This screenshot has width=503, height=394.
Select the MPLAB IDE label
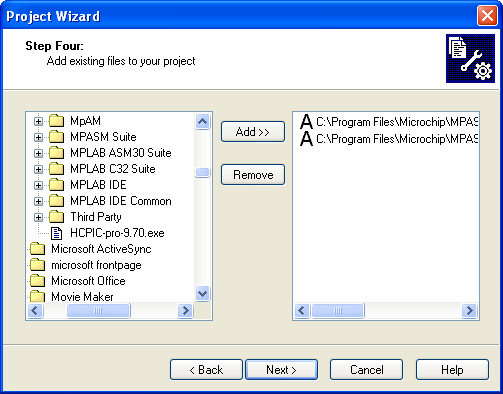(98, 185)
